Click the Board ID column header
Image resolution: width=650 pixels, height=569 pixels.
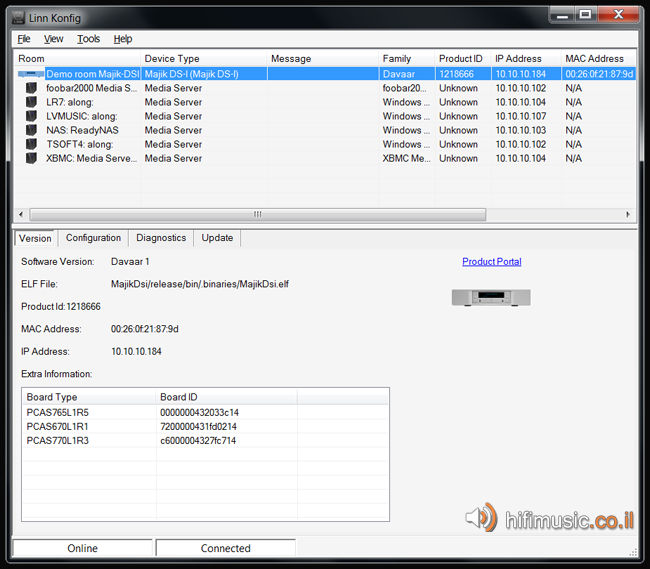[x=227, y=397]
